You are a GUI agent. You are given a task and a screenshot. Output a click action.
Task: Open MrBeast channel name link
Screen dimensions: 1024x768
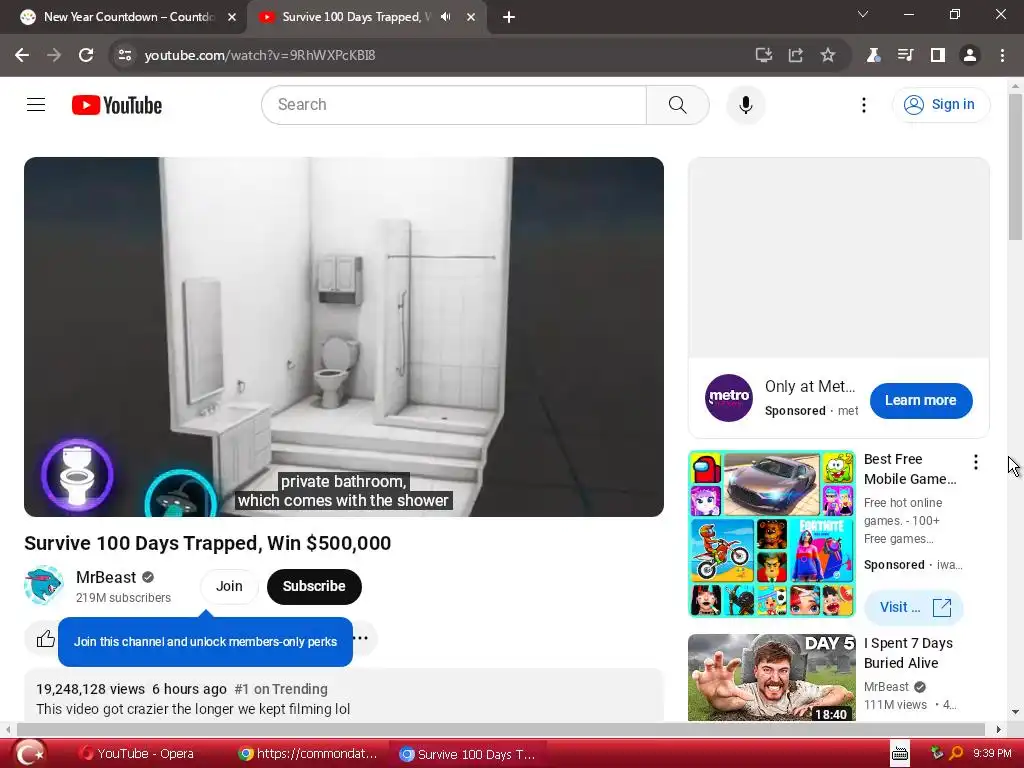point(106,577)
